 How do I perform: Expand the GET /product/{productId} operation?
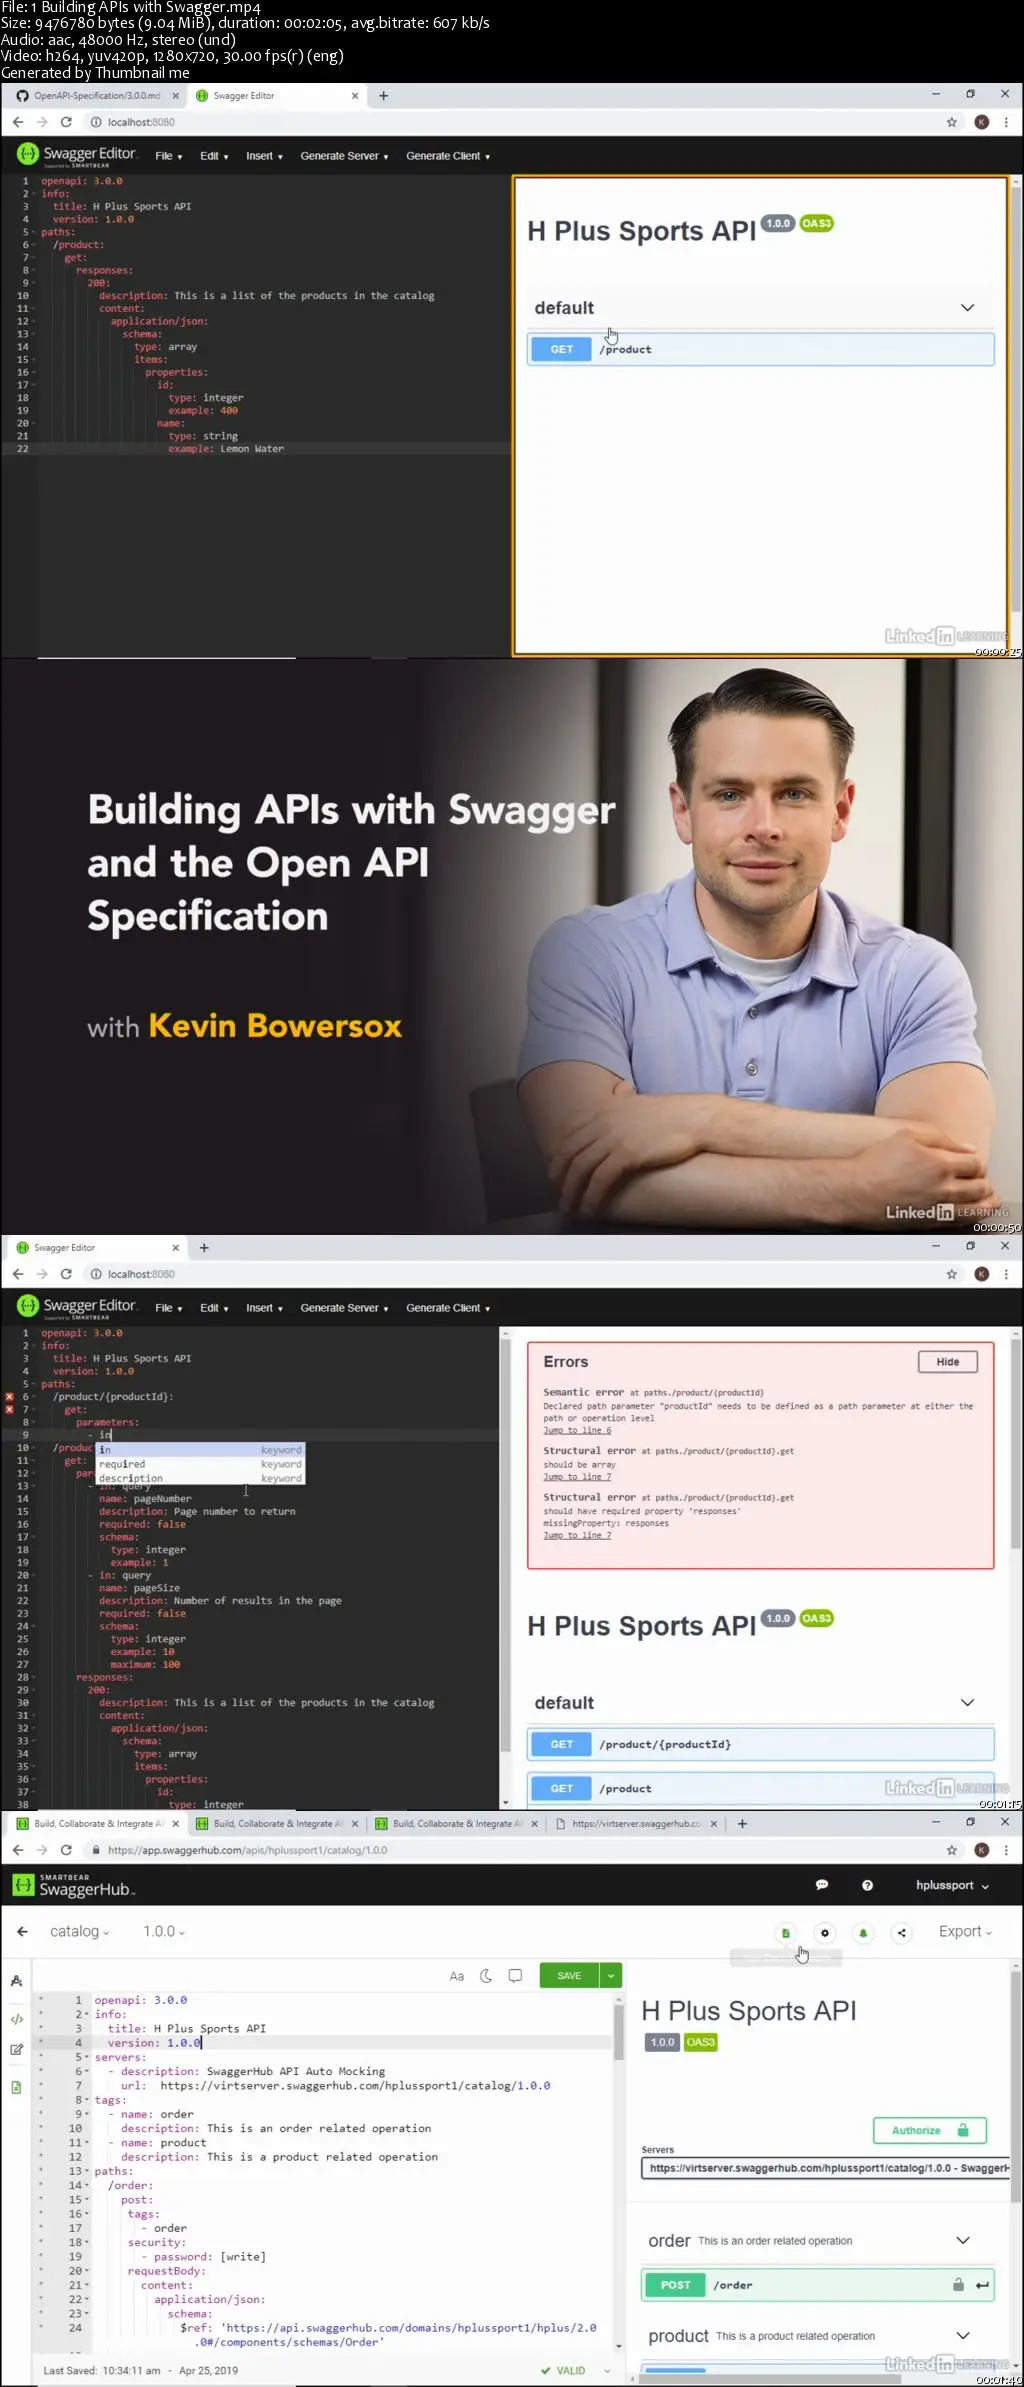tap(760, 1744)
